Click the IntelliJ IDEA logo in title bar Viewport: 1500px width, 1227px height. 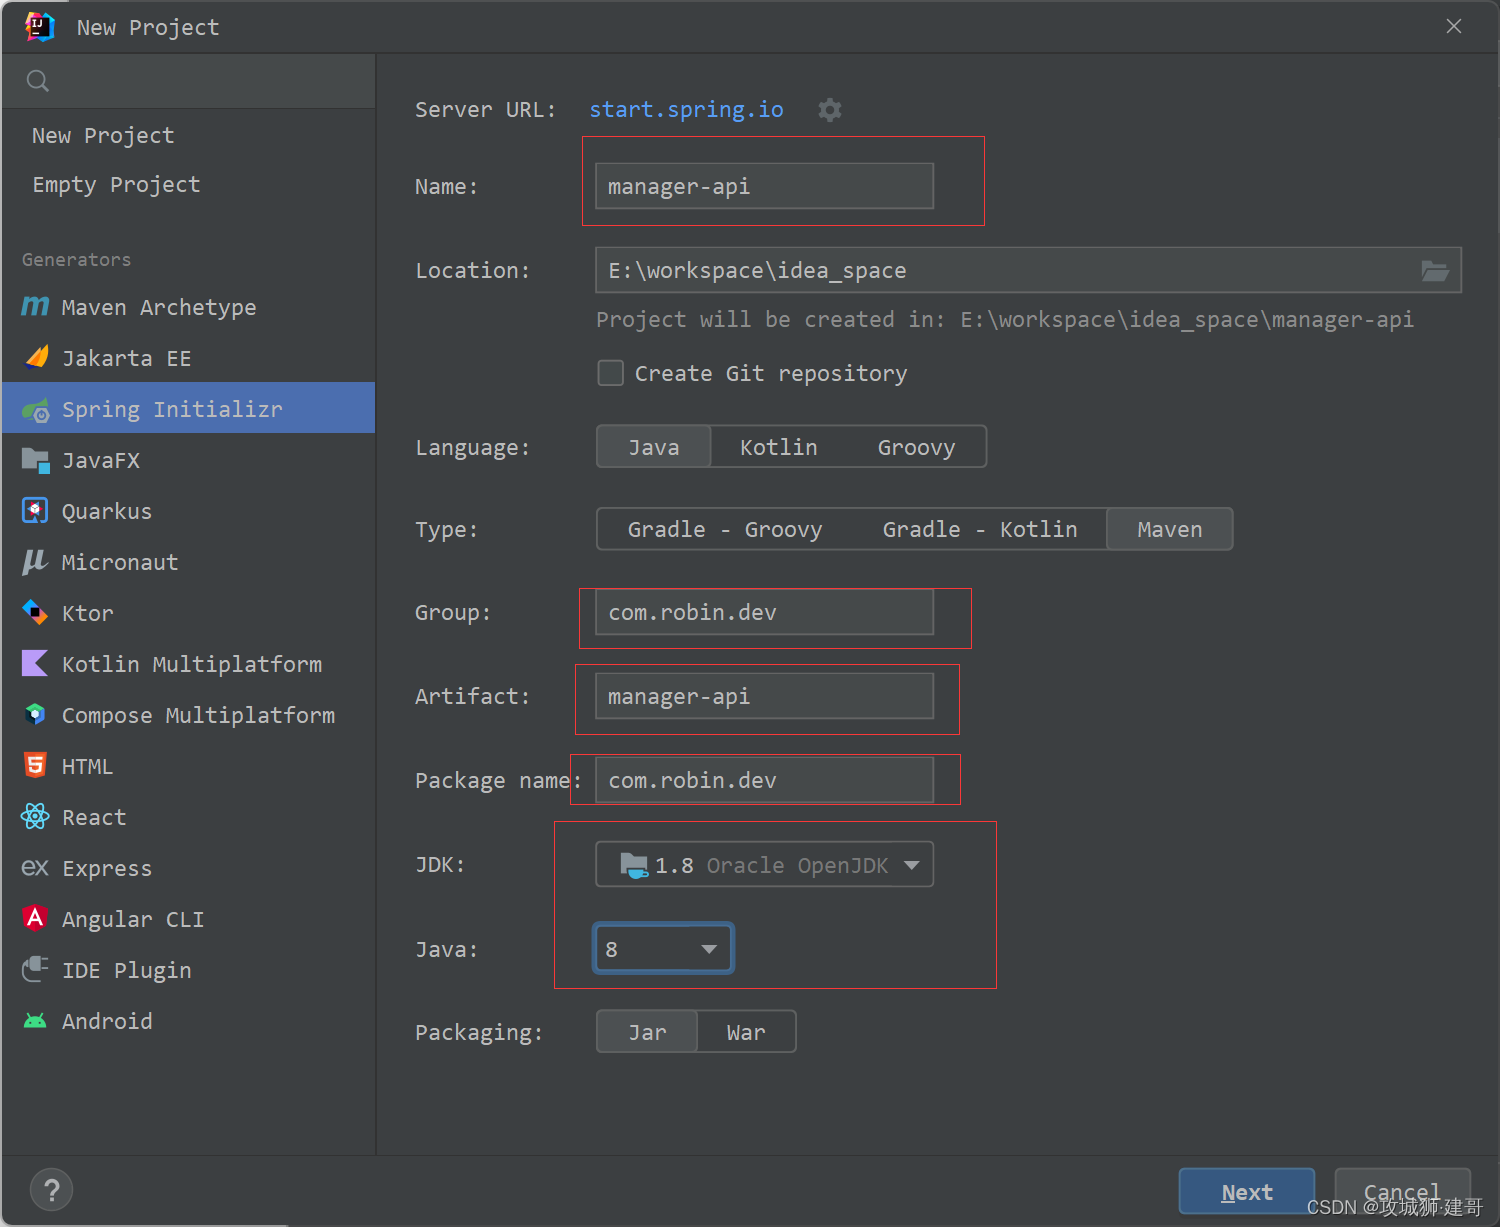click(x=39, y=27)
